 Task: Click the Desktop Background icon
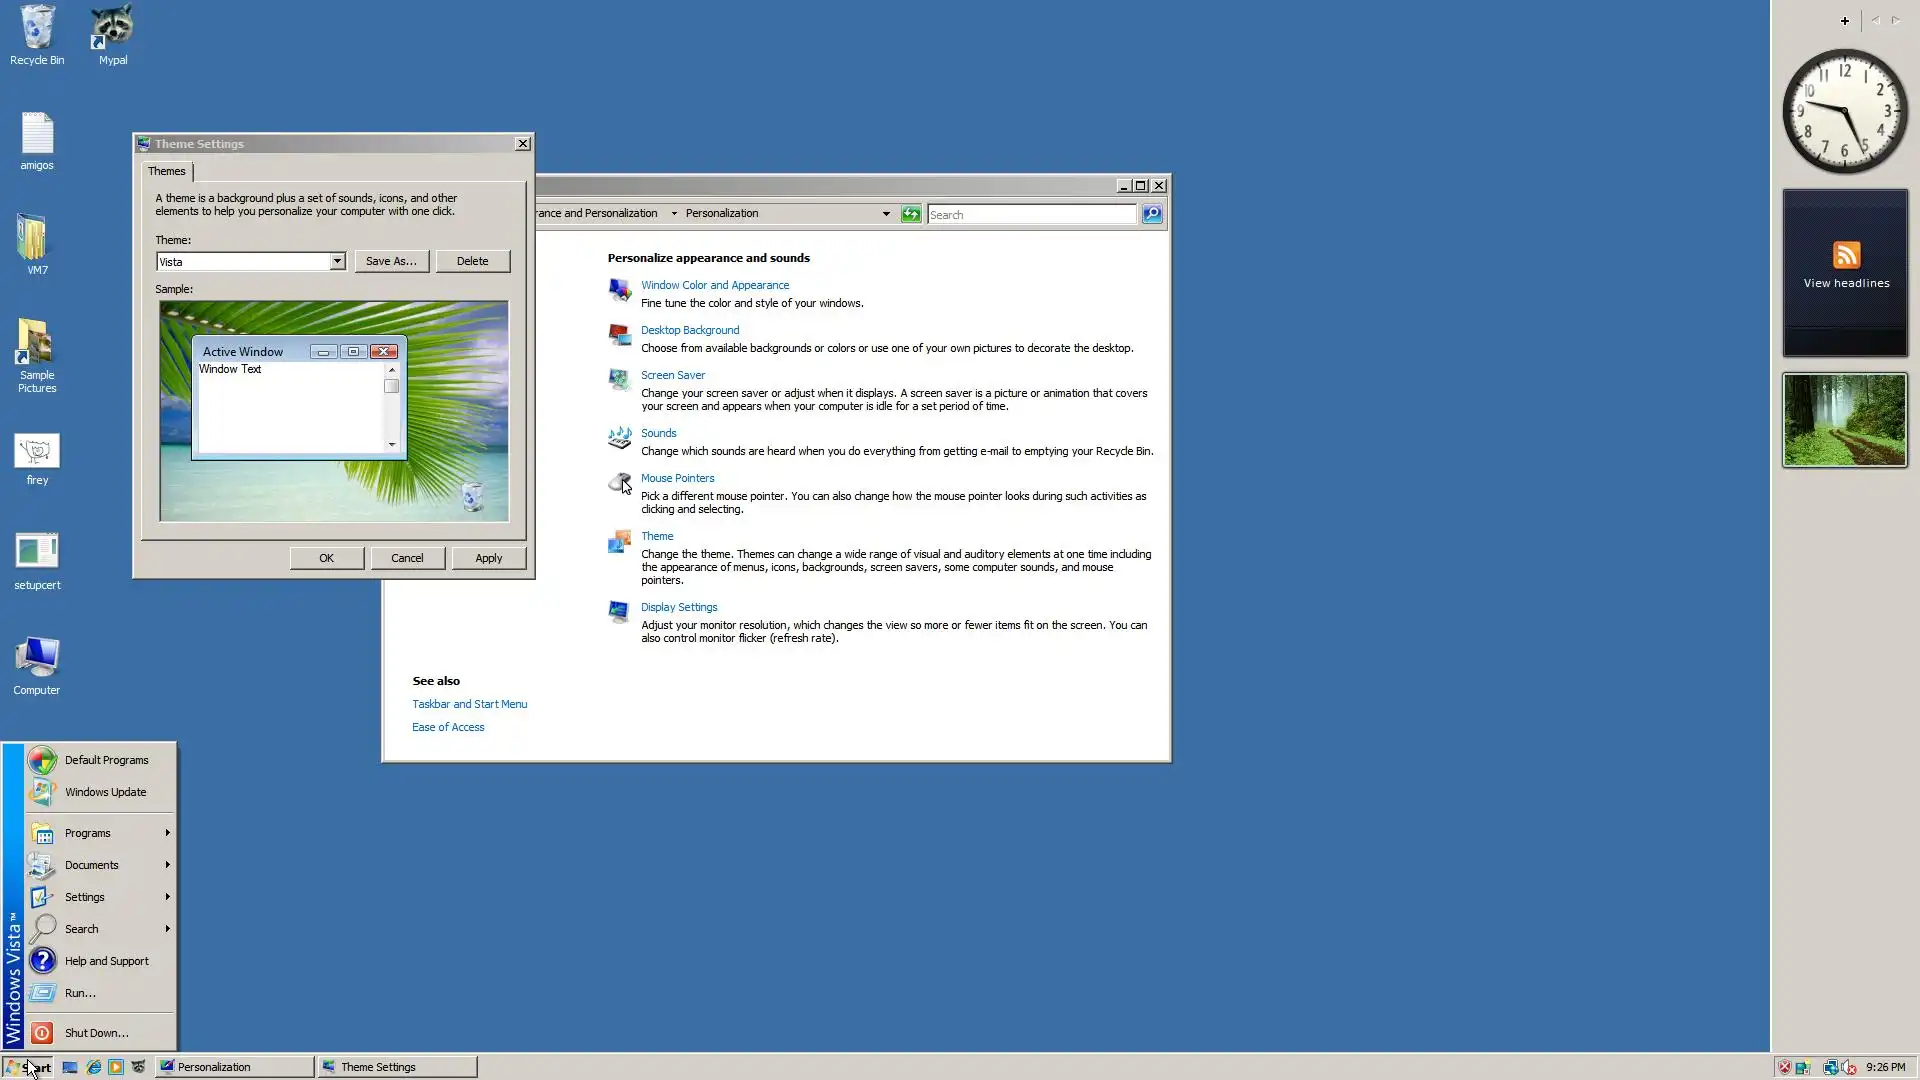point(619,335)
